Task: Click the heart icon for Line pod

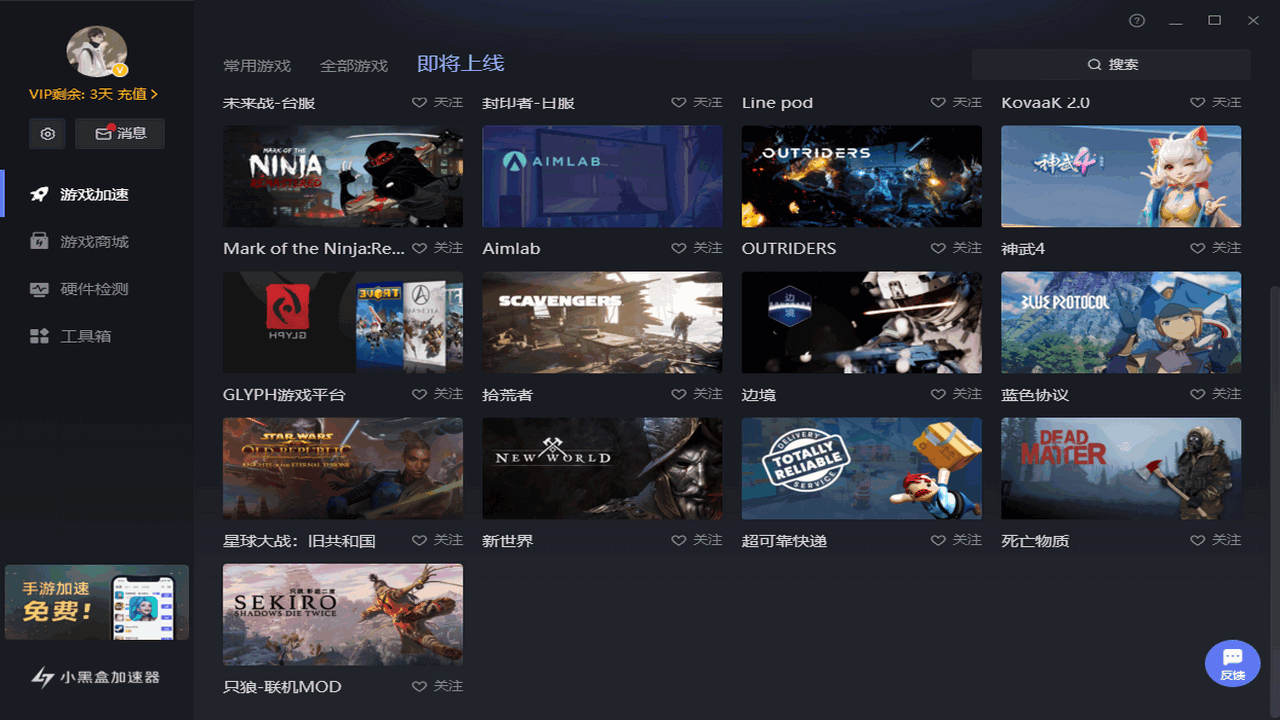Action: 938,102
